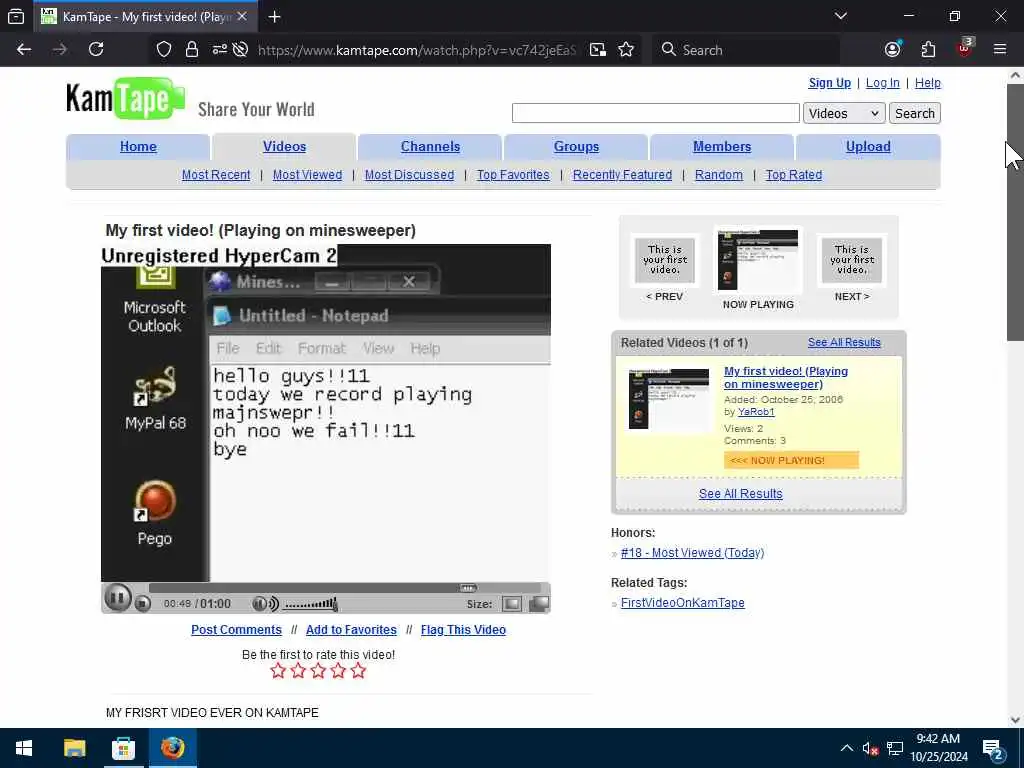The image size is (1024, 768).
Task: Mute the video player's speaker icon
Action: click(x=265, y=604)
